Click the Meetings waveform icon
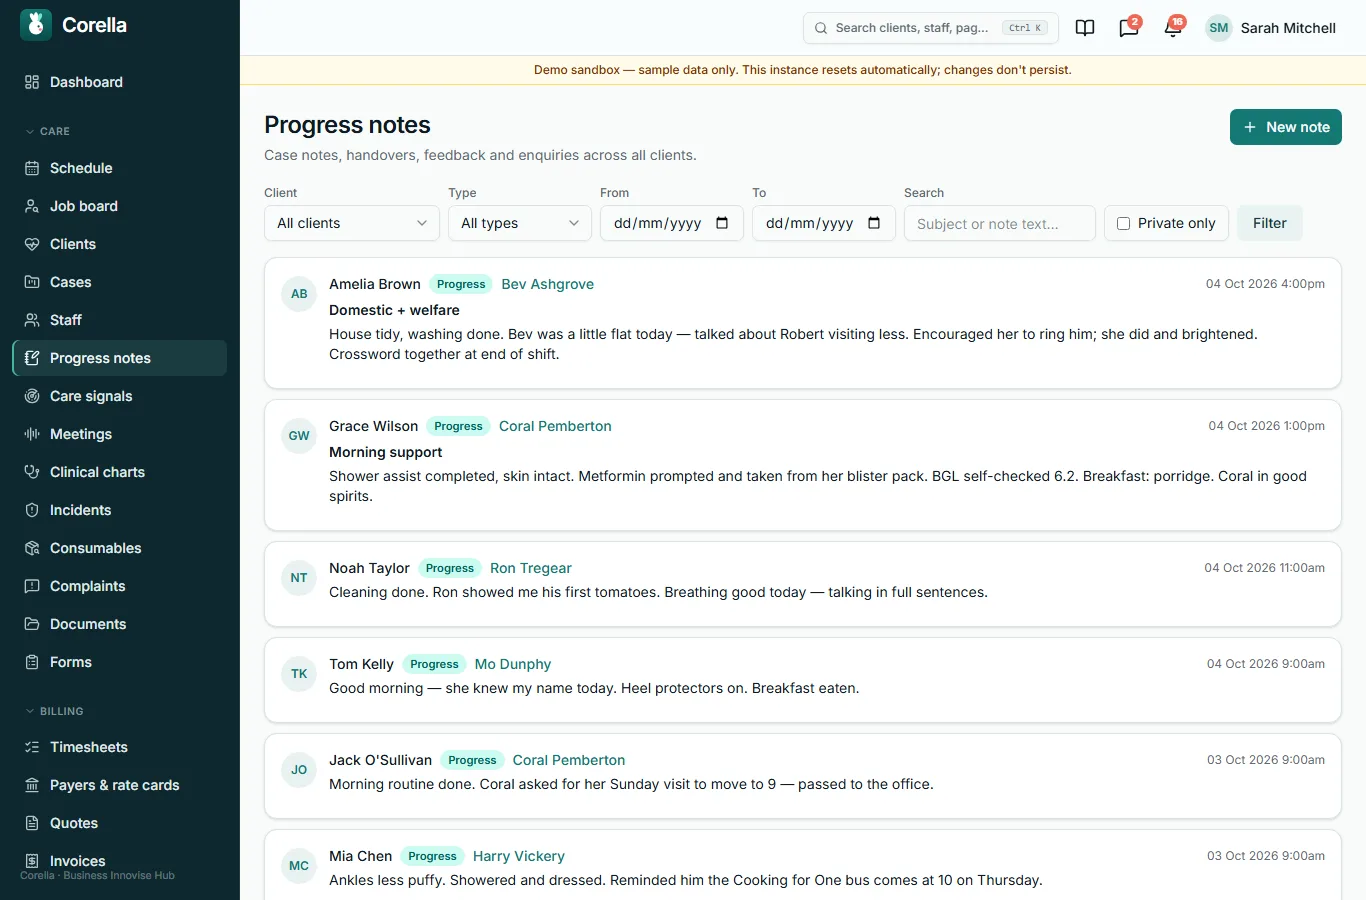Viewport: 1366px width, 900px height. point(32,434)
